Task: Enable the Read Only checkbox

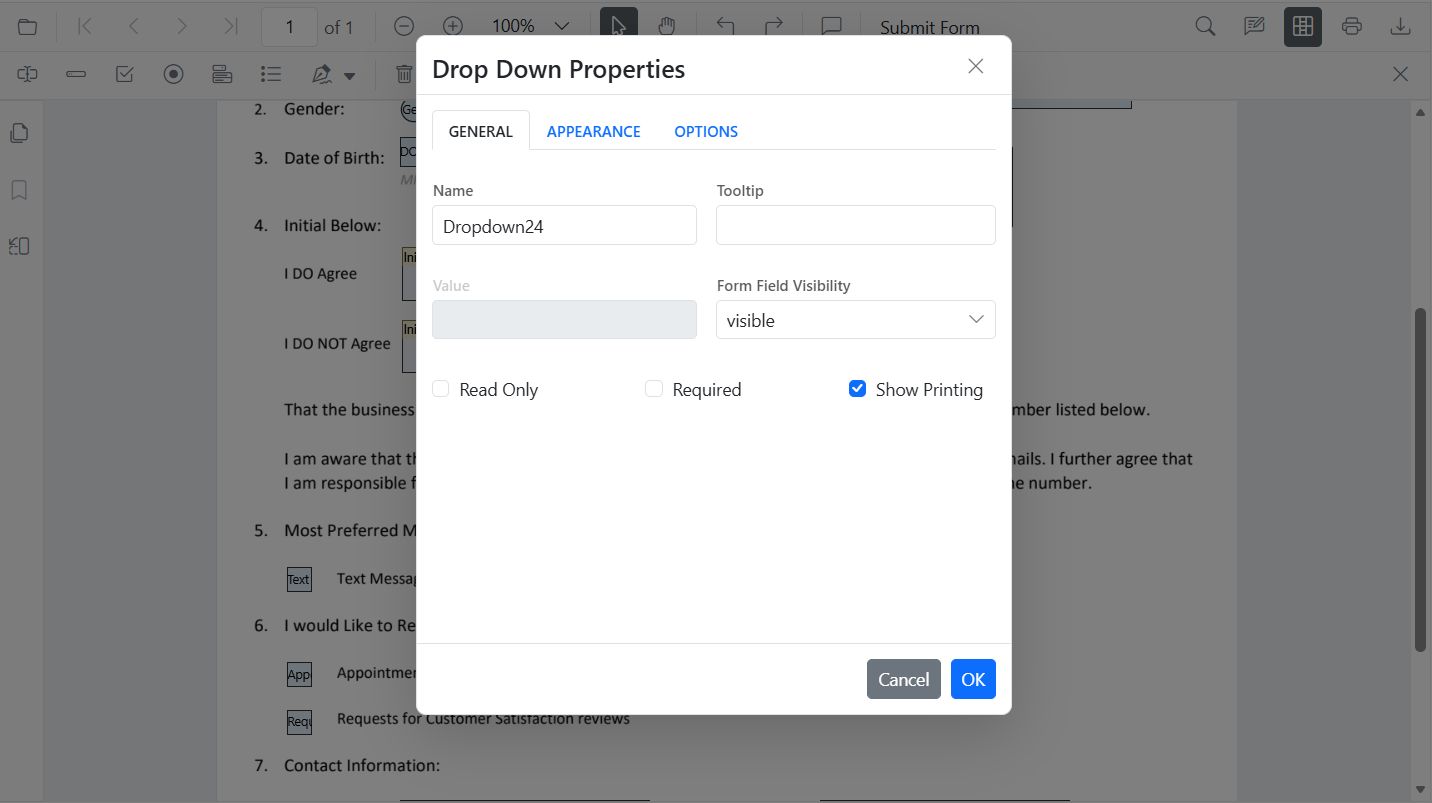Action: point(441,389)
